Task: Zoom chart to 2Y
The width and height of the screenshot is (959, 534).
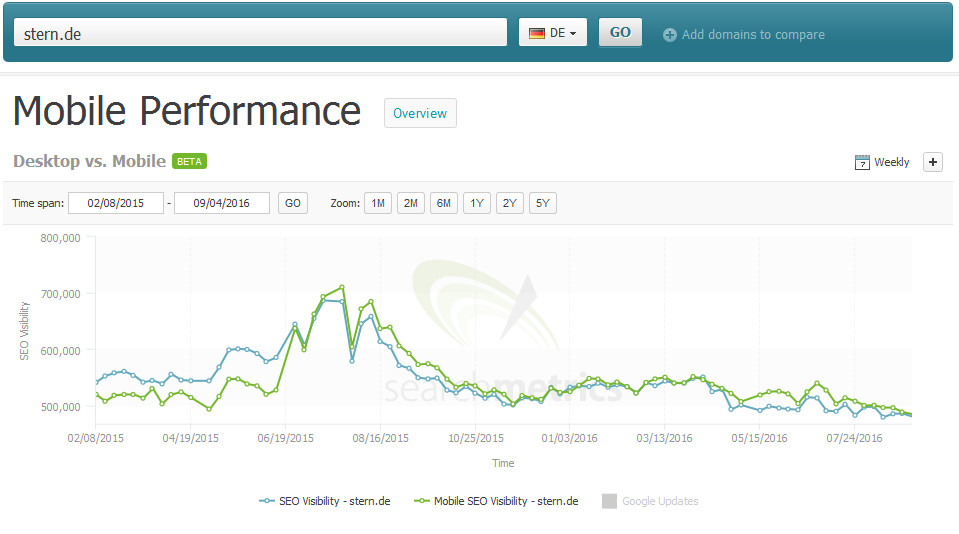Action: (x=510, y=203)
